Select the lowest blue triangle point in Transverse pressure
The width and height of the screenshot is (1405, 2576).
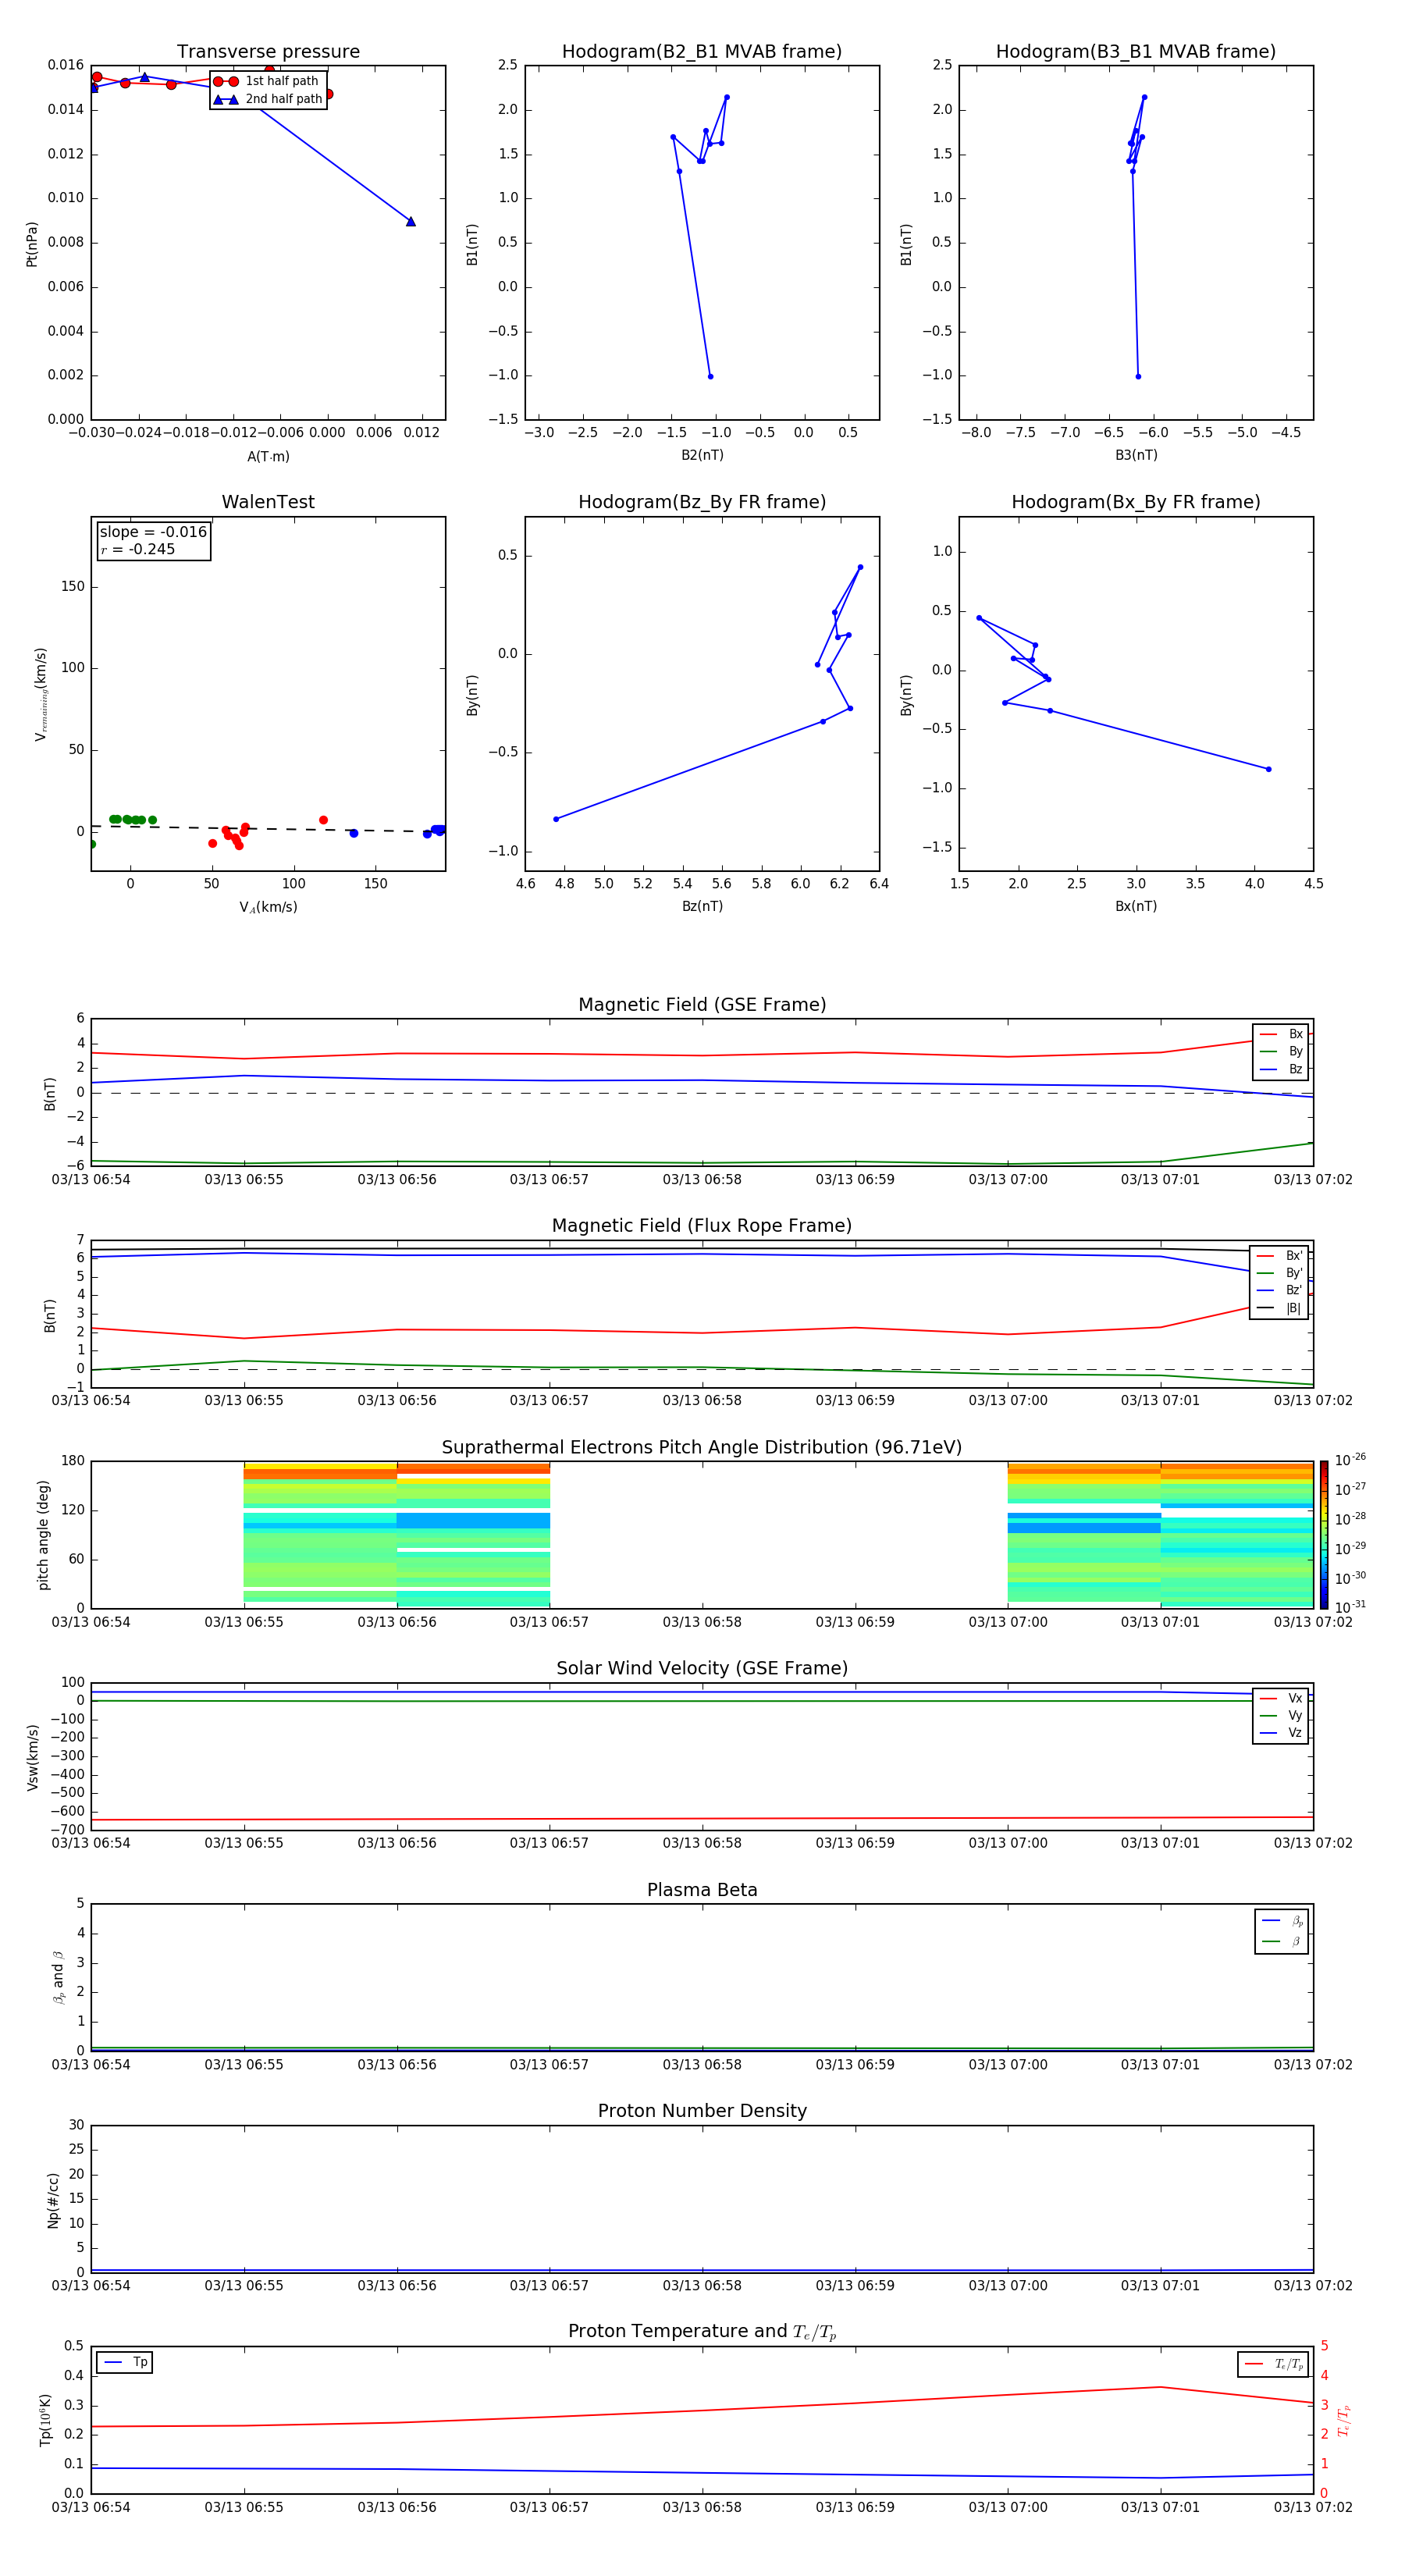click(411, 222)
